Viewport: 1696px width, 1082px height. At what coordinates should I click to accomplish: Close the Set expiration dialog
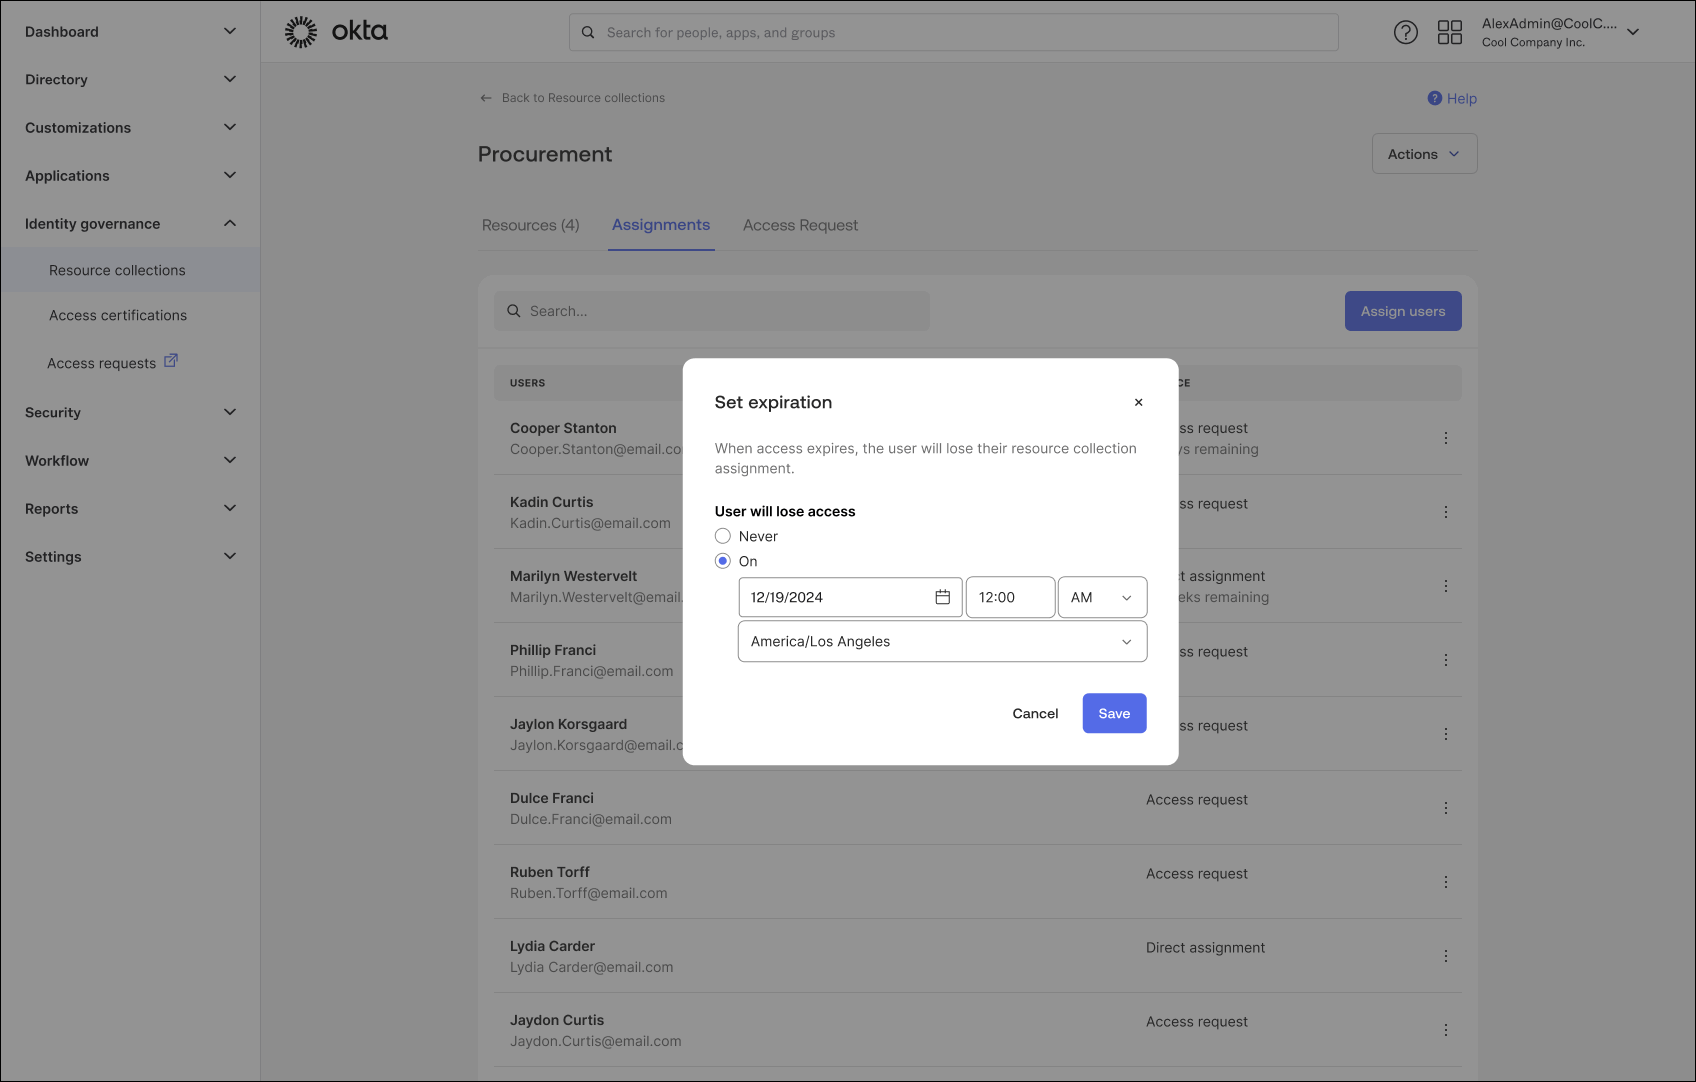coord(1138,402)
